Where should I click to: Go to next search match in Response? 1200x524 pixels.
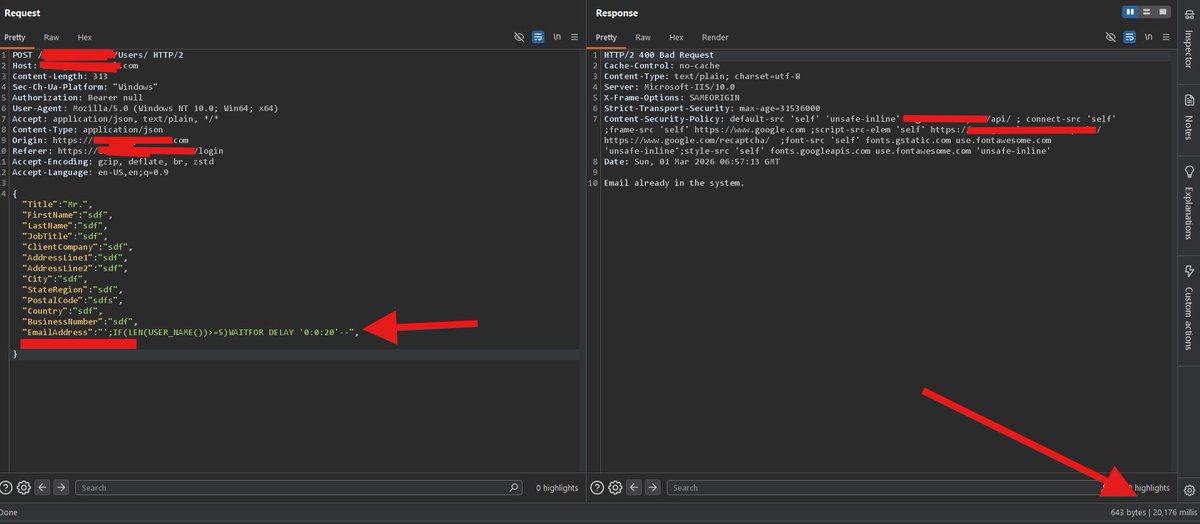(654, 488)
